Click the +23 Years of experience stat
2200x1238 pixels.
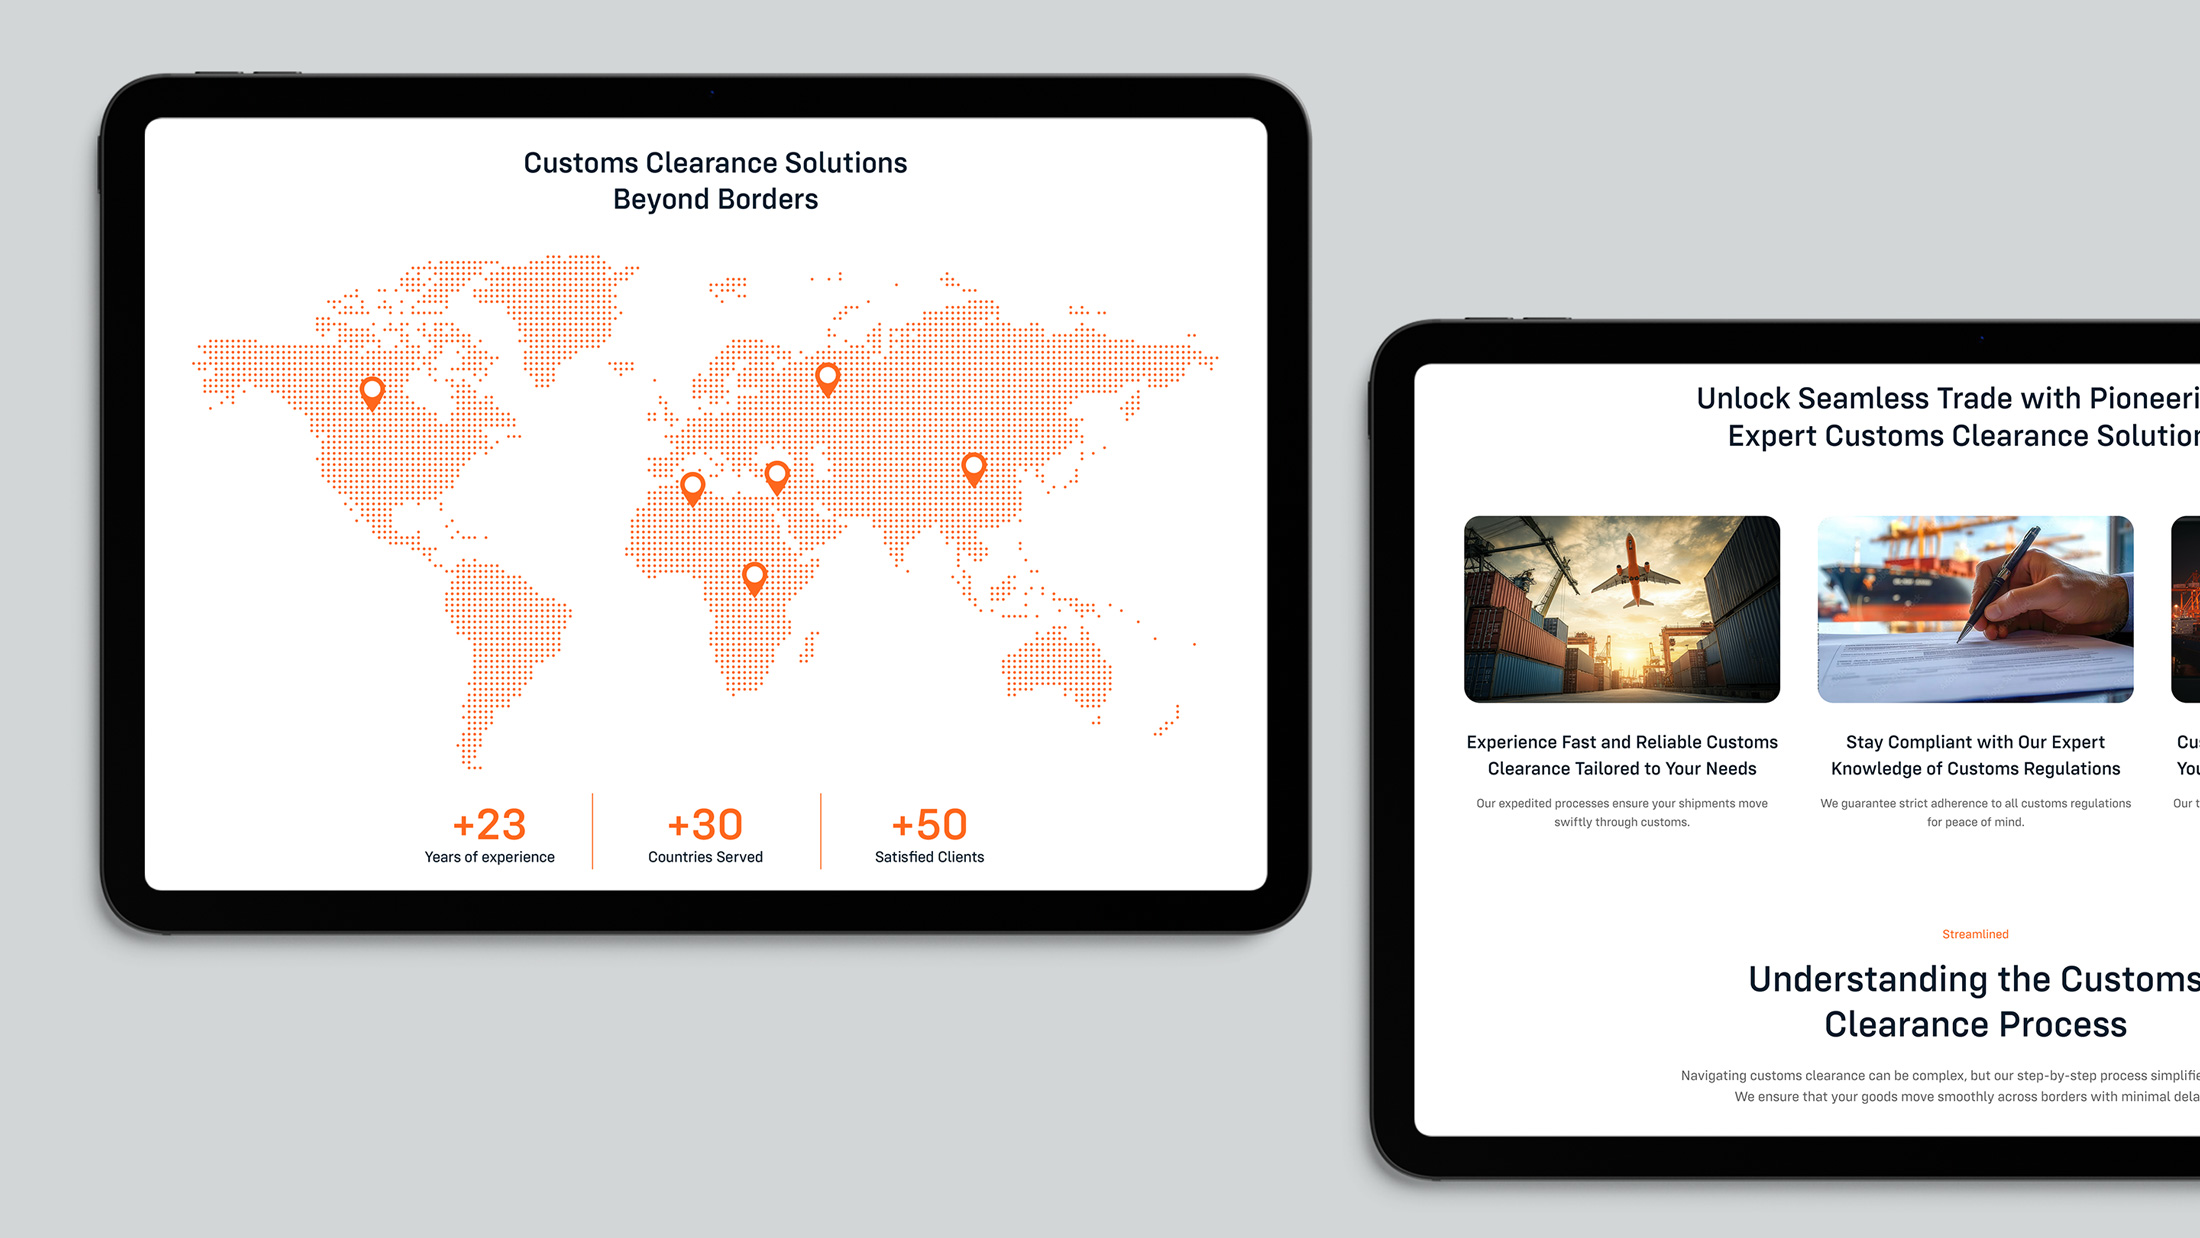pos(489,835)
